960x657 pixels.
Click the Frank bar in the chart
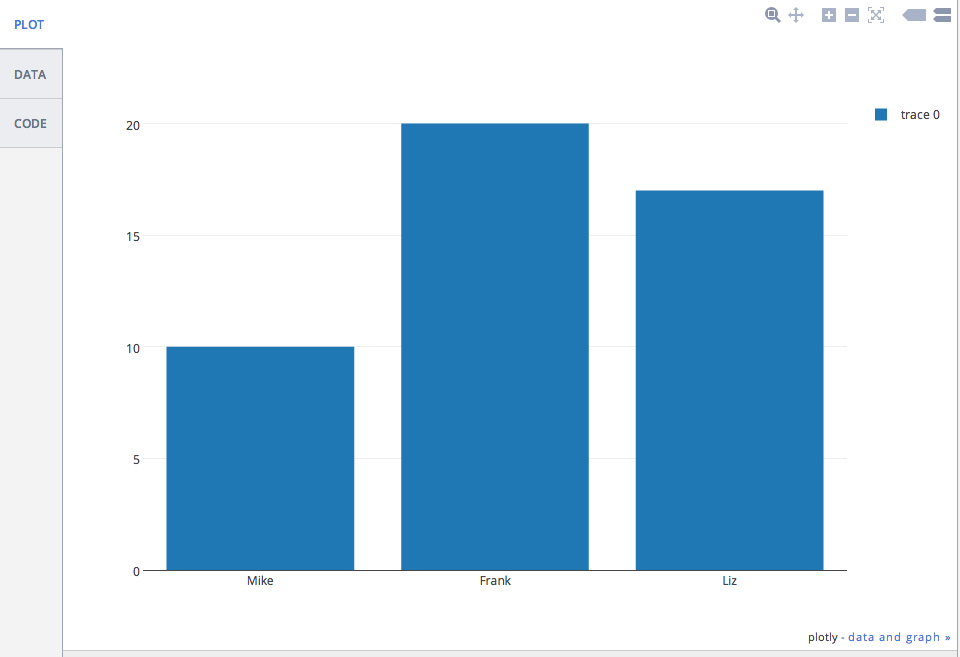pos(495,347)
